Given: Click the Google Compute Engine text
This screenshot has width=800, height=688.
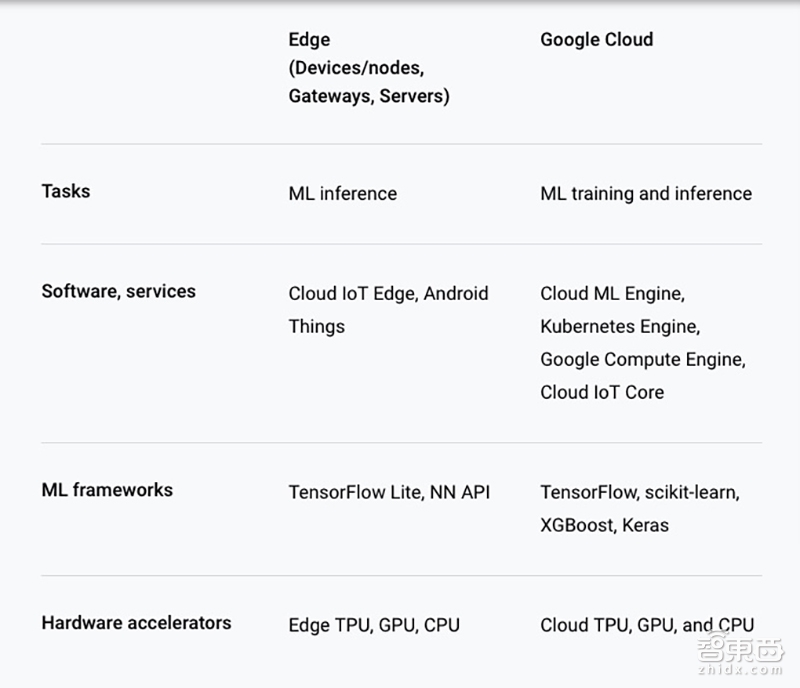Looking at the screenshot, I should pos(643,359).
